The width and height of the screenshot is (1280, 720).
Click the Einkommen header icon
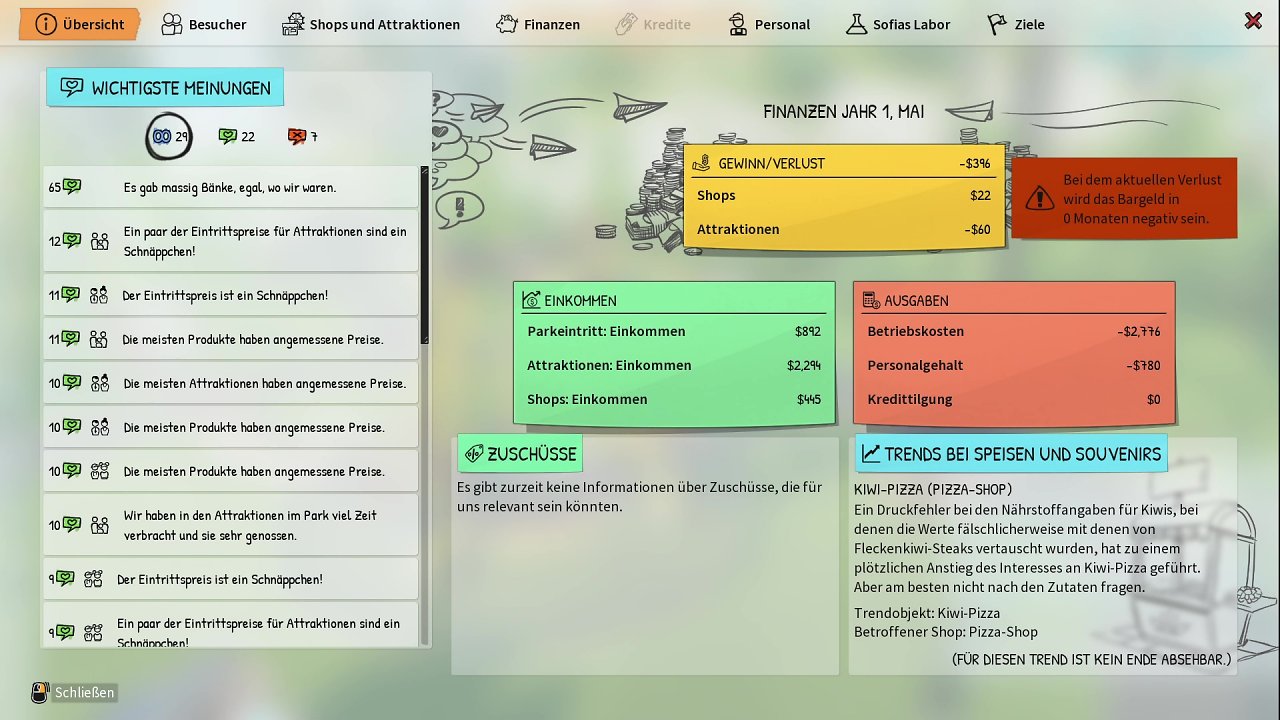coord(531,300)
